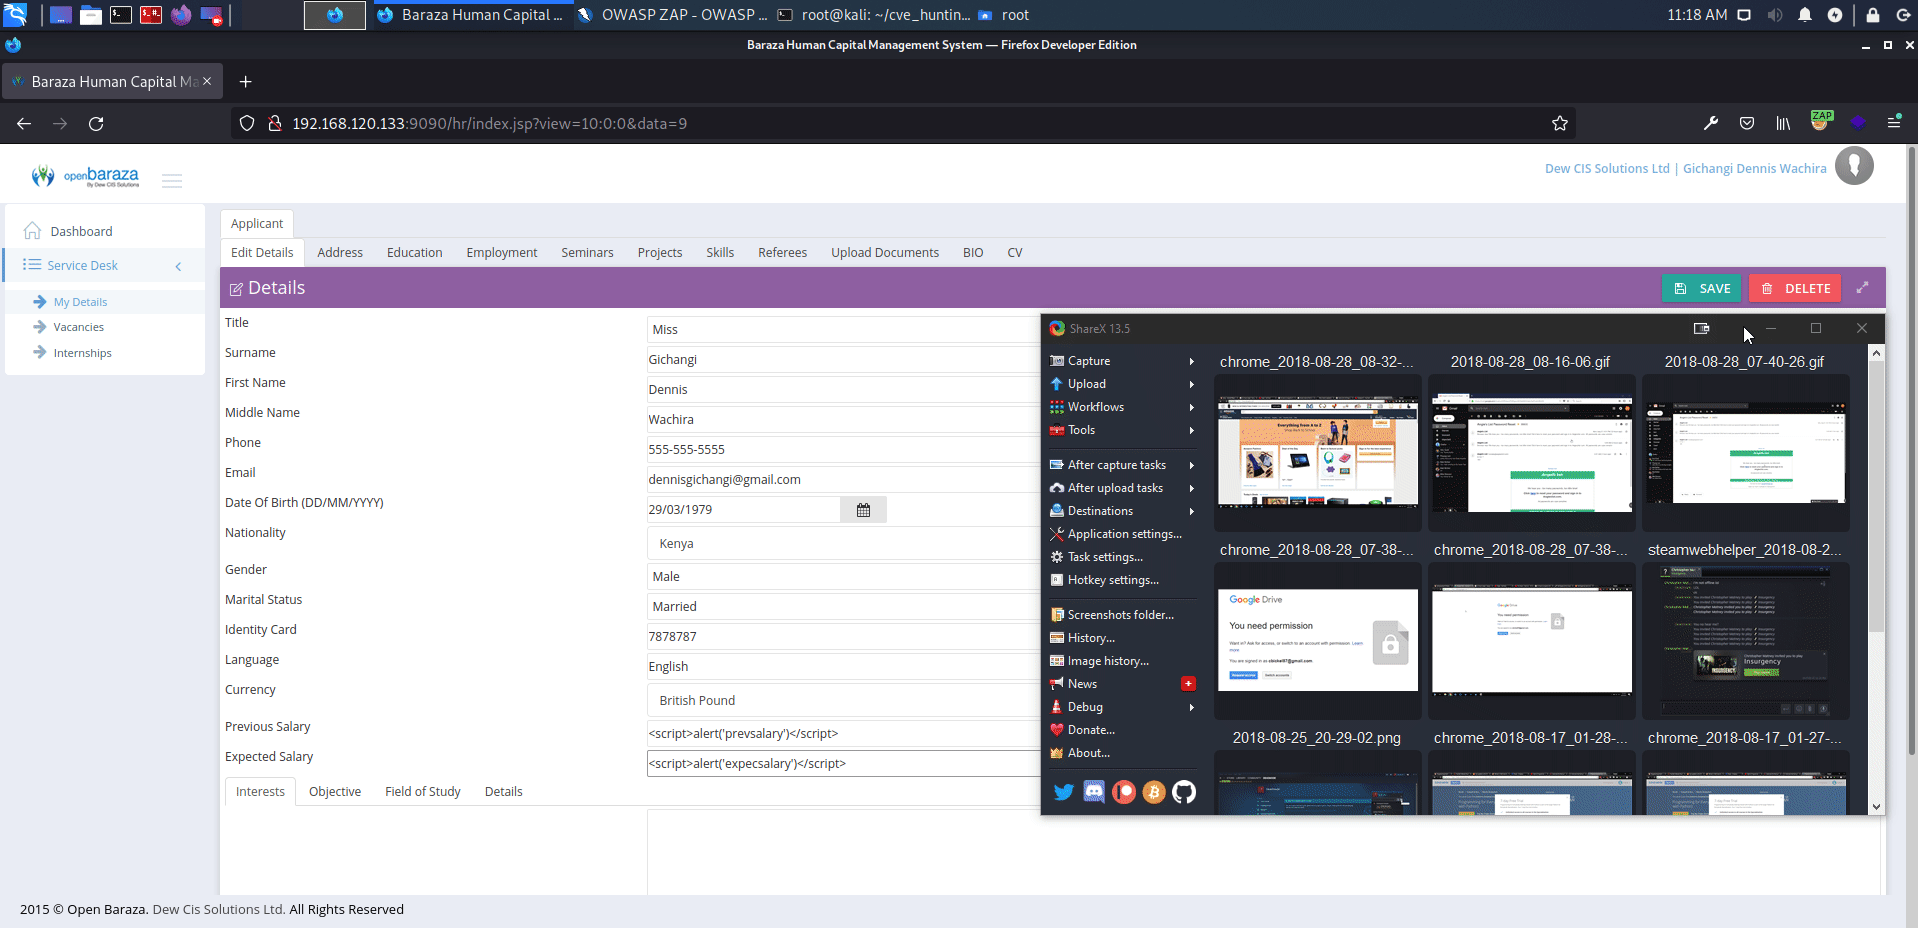Open the Title dropdown showing Miss
Image resolution: width=1918 pixels, height=928 pixels.
coord(843,330)
